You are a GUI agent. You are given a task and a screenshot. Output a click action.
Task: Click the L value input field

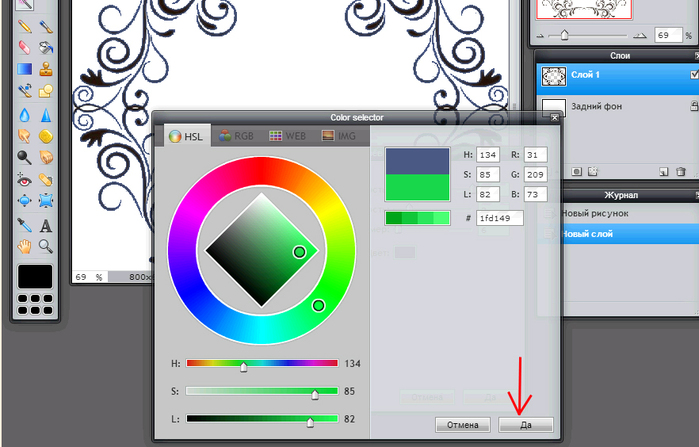point(488,194)
